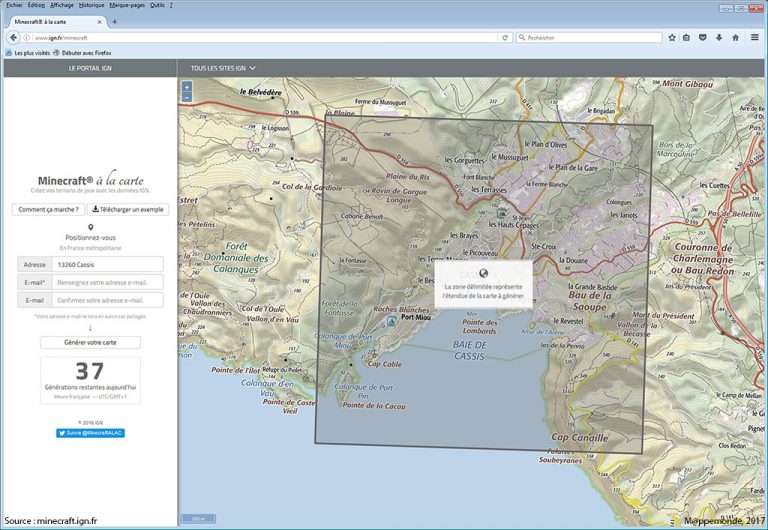
Task: Open the Firefox downloads arrow icon
Action: click(x=719, y=37)
